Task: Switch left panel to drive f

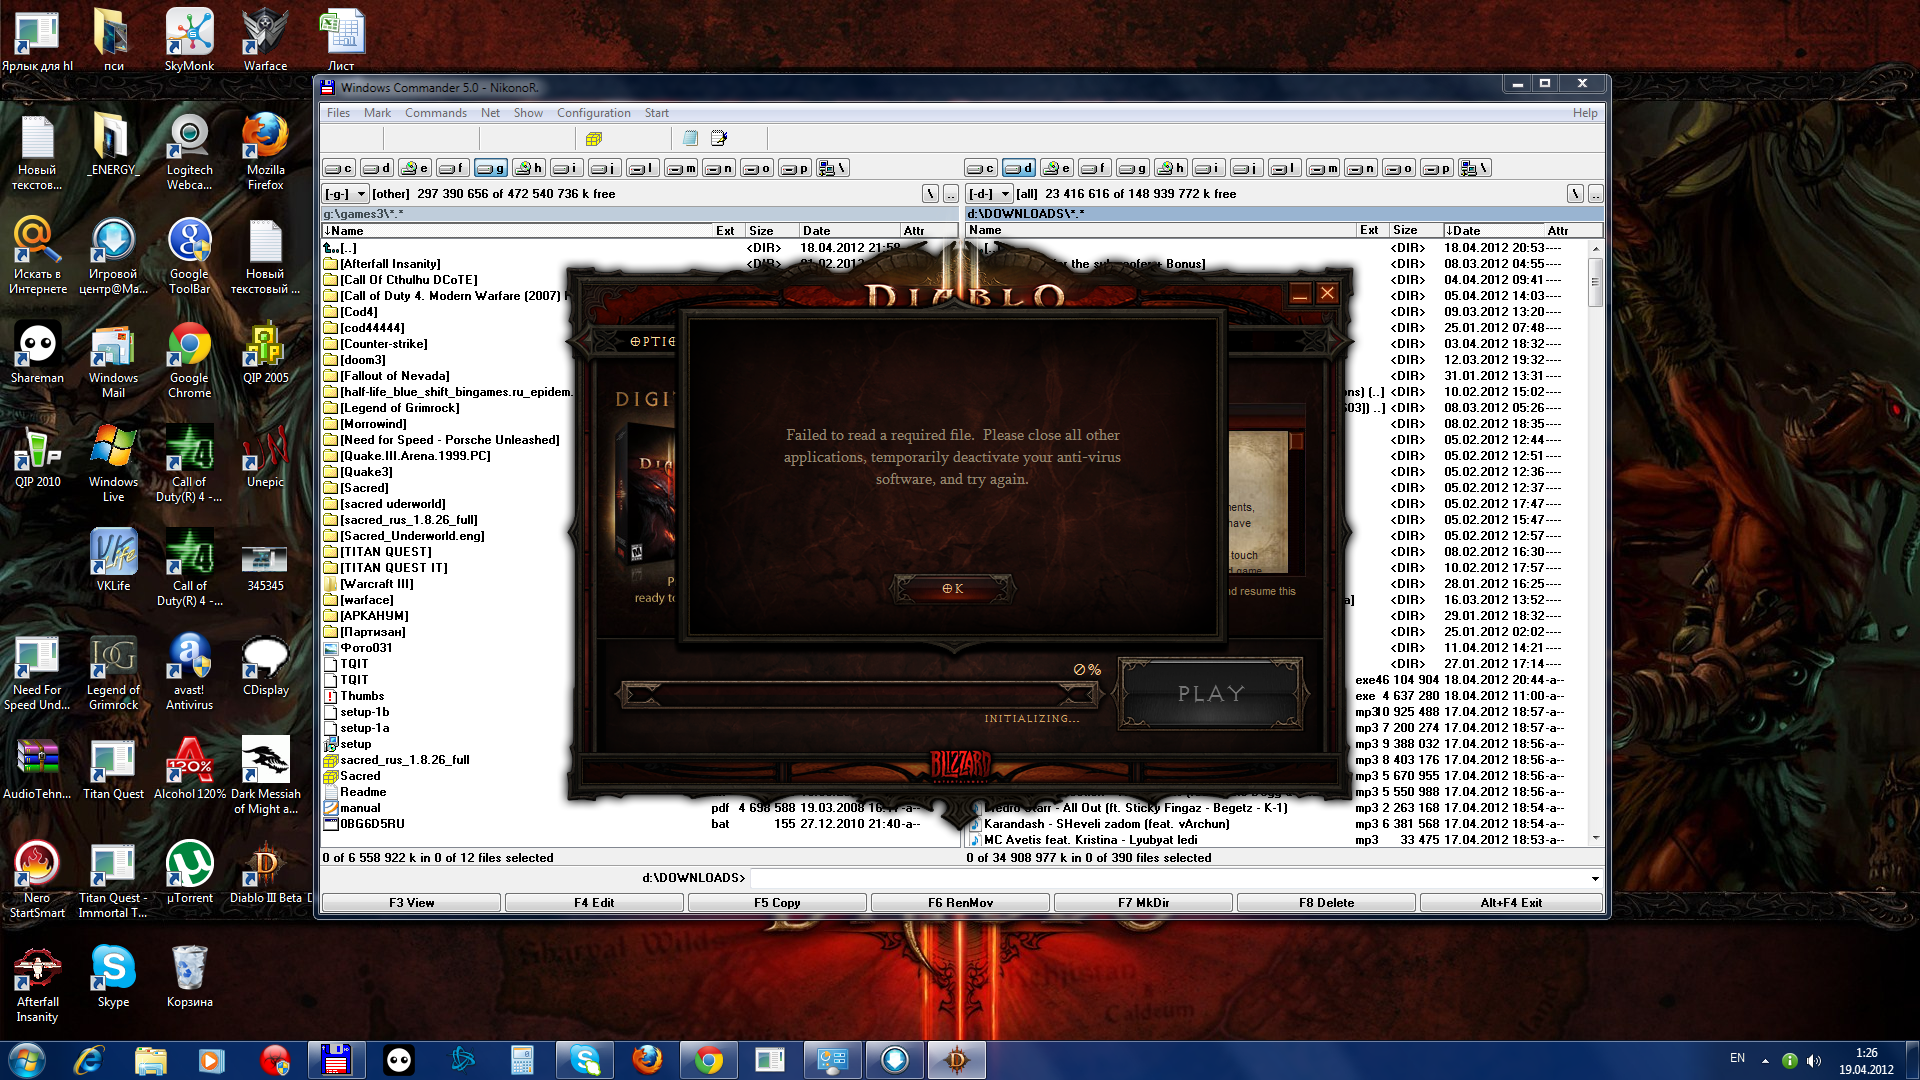Action: 453,168
